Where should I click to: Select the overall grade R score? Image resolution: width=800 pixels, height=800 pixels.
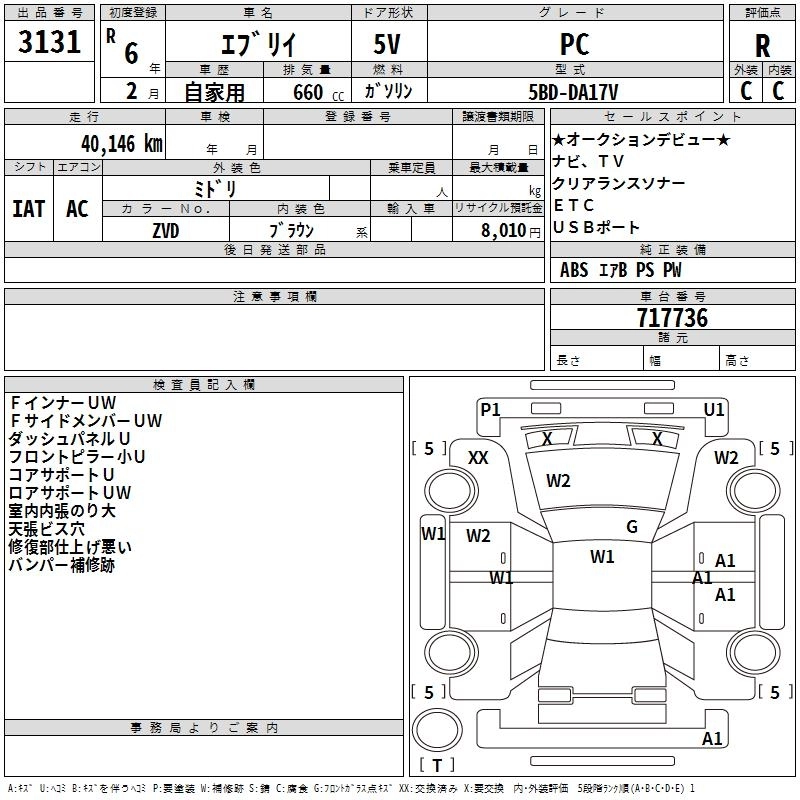coord(762,46)
